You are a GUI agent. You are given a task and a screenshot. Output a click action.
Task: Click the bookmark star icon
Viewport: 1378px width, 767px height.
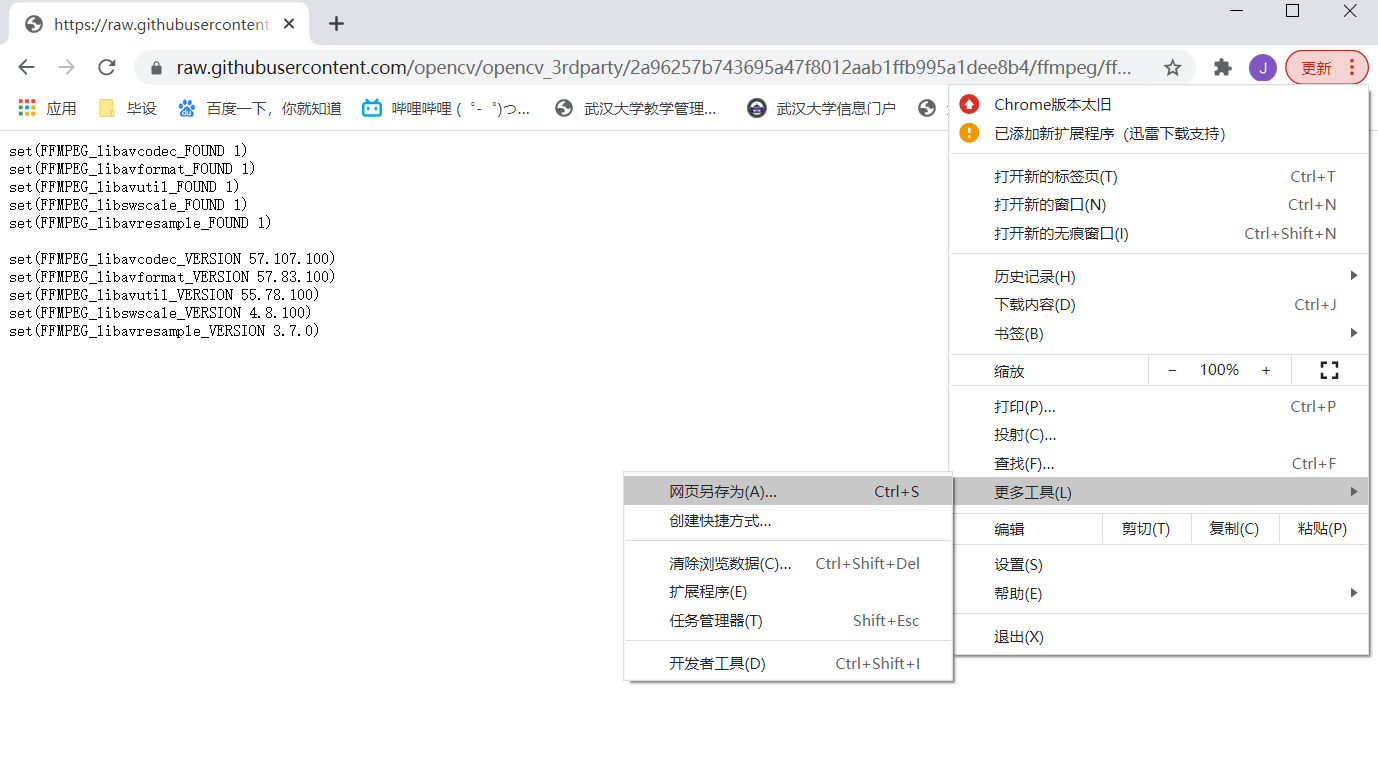1171,67
